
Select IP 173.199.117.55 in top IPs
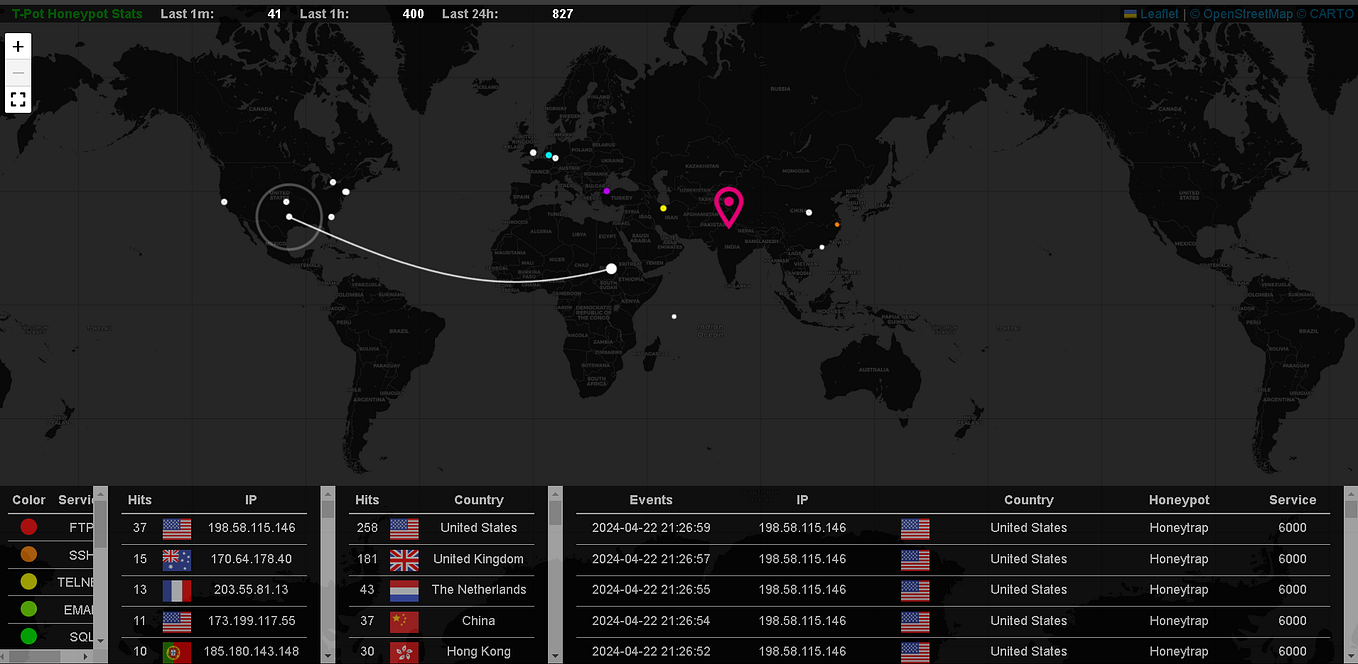tap(251, 621)
